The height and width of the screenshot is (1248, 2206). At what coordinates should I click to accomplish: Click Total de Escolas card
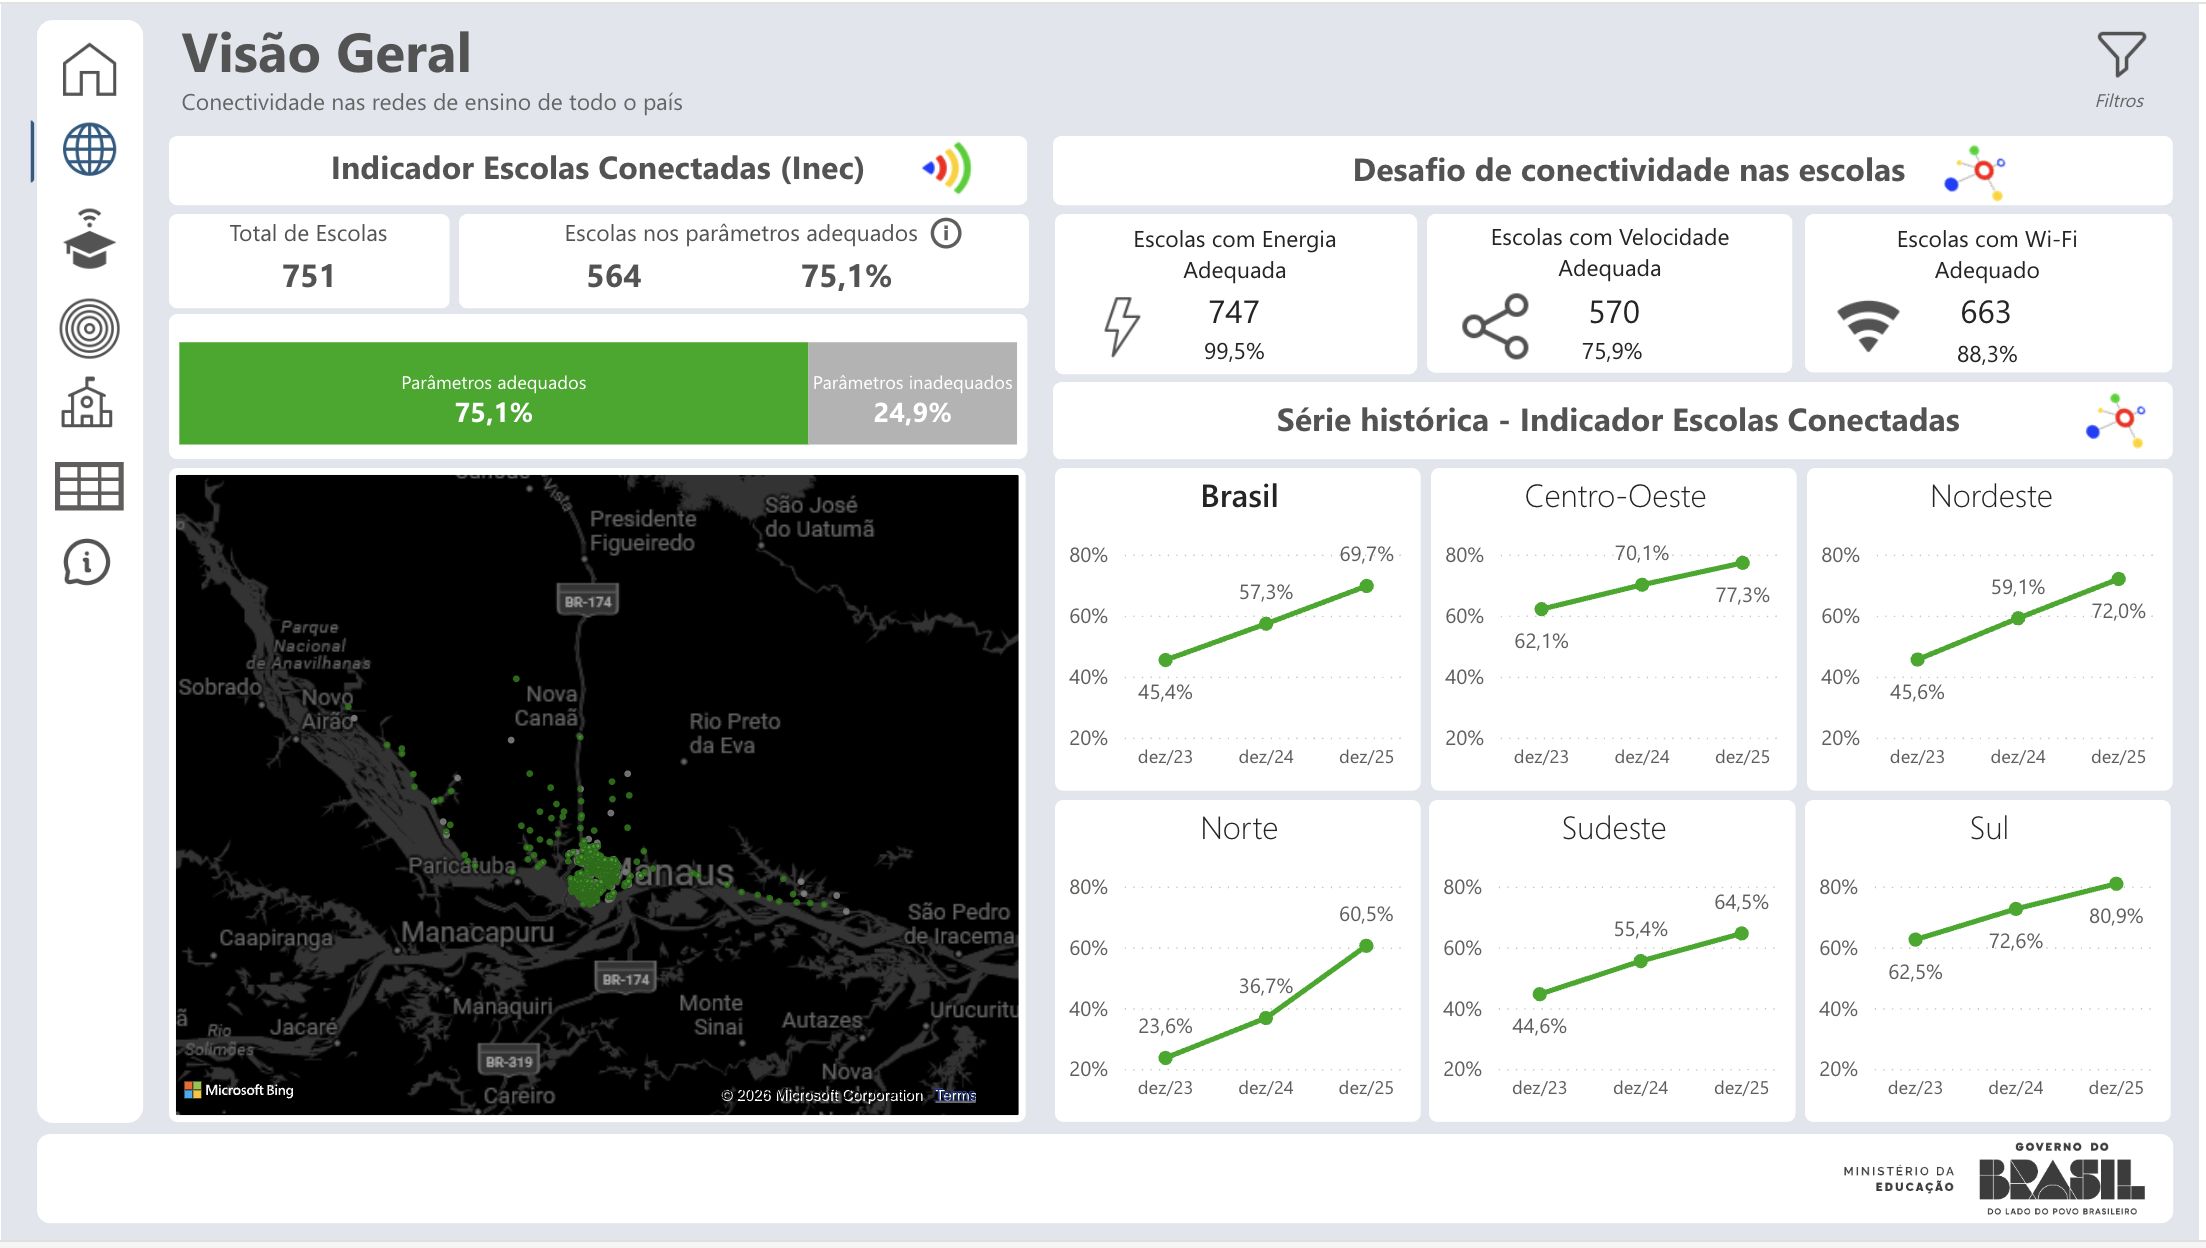[308, 260]
